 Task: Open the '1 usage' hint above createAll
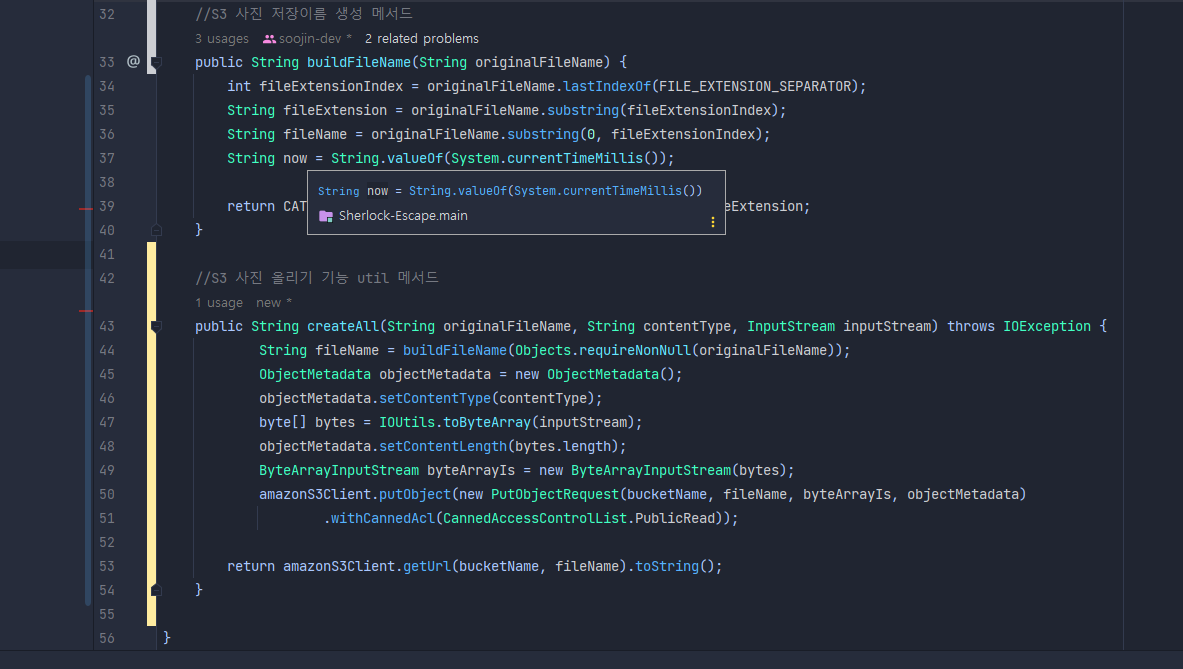[x=219, y=302]
